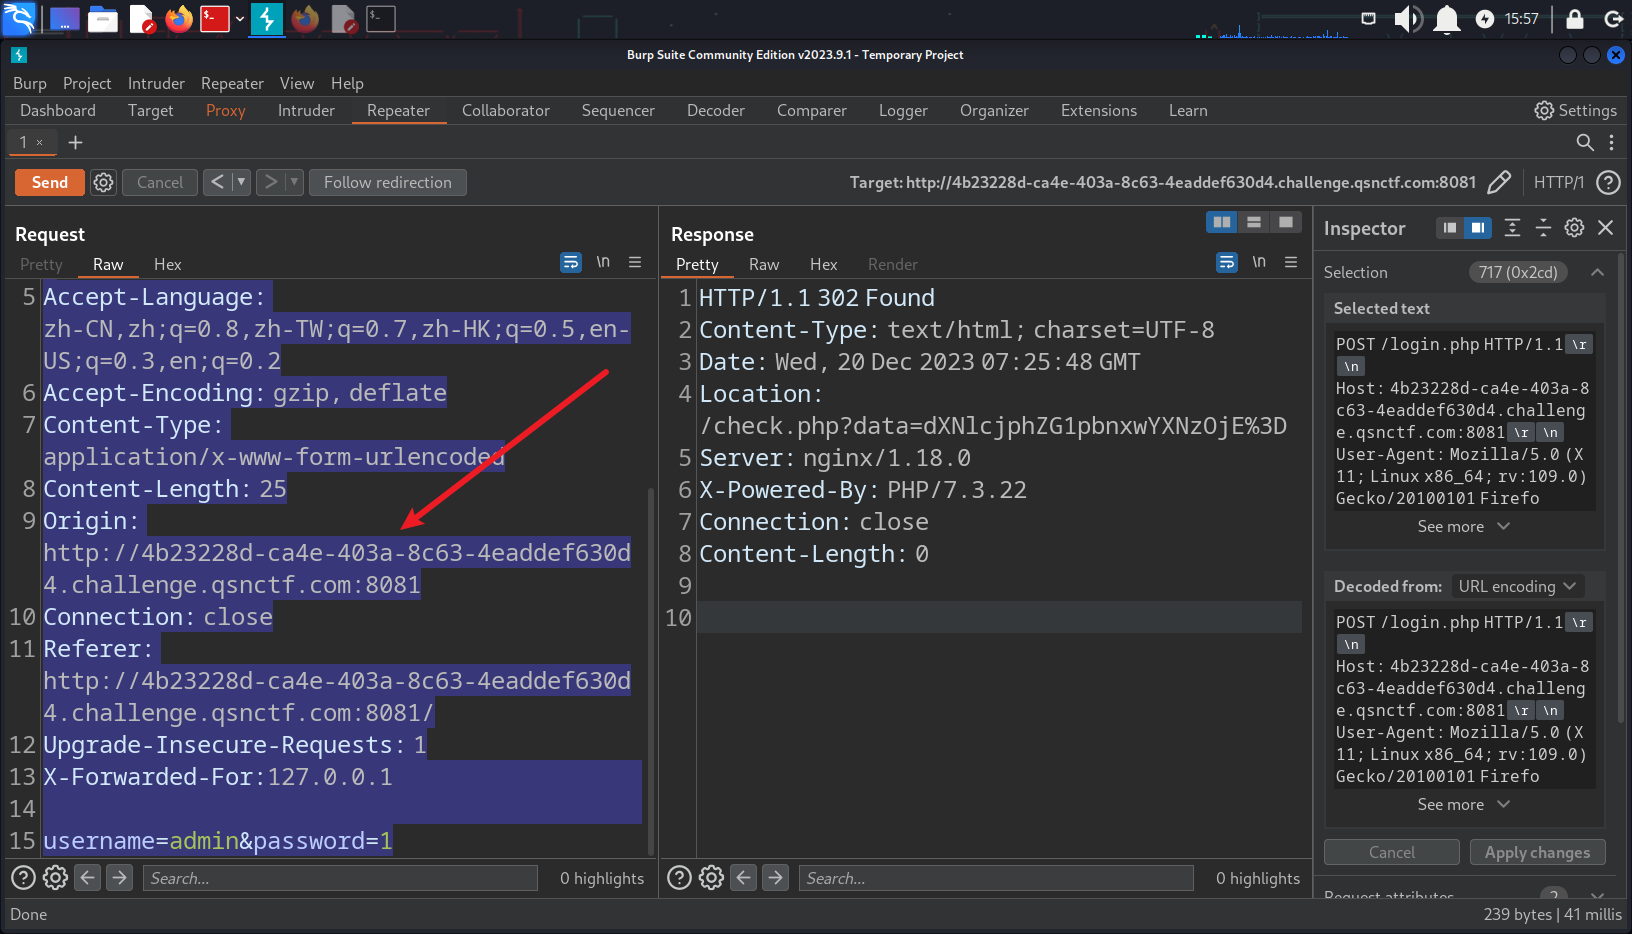Open notifications bell in system tray
This screenshot has height=934, width=1632.
coord(1446,18)
